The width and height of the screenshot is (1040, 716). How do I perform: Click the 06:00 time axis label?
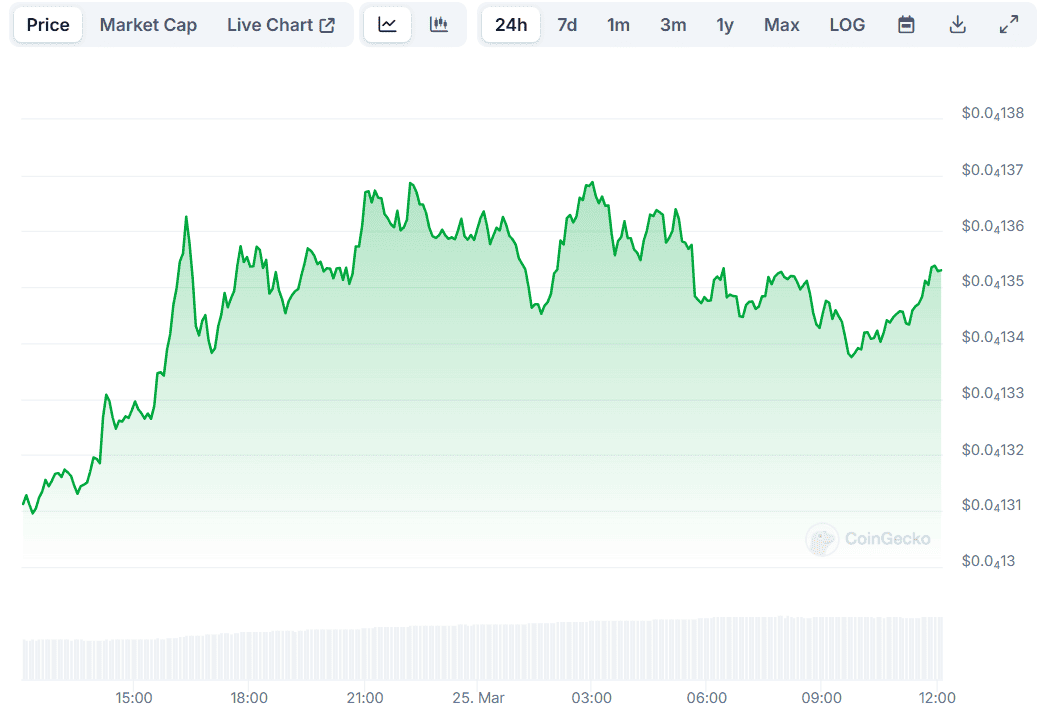[706, 698]
